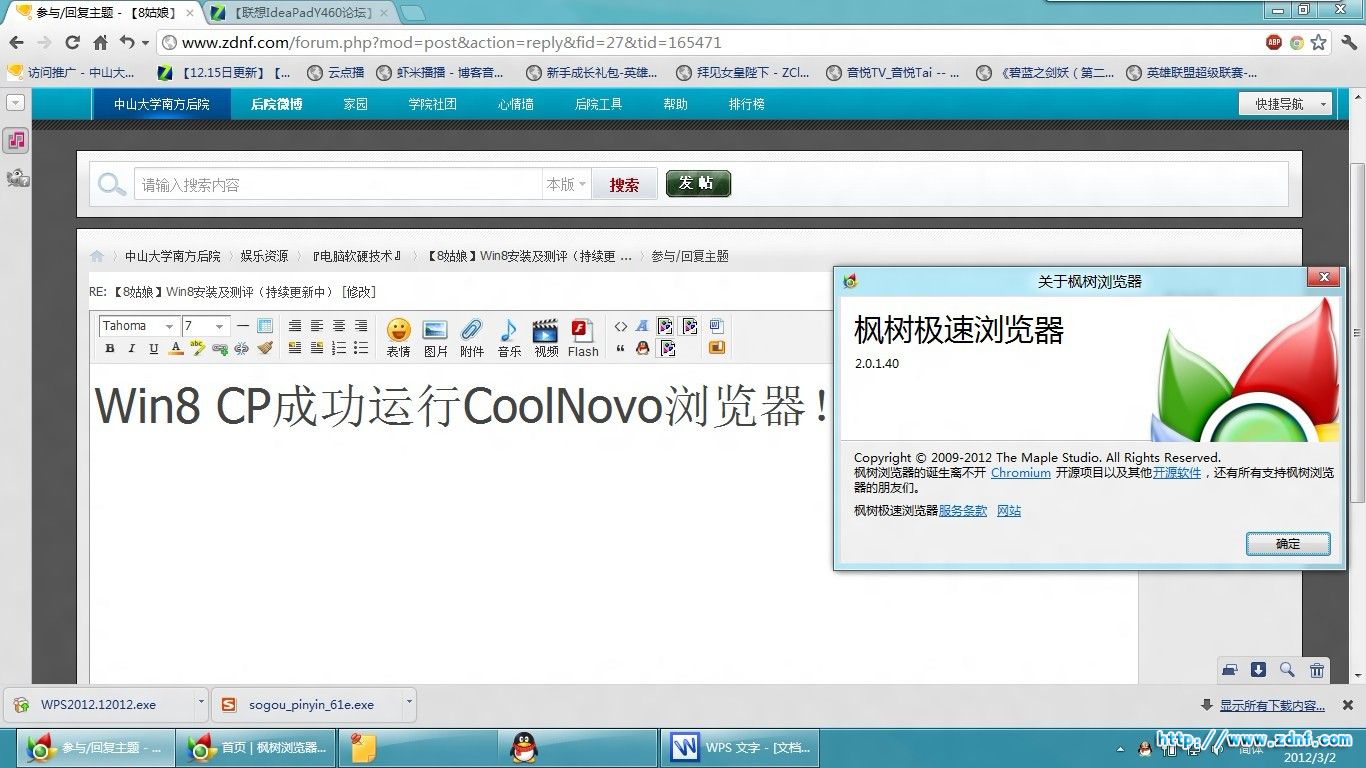This screenshot has height=768, width=1366.
Task: Click the Word paste icon in editor toolbar
Action: 716,326
